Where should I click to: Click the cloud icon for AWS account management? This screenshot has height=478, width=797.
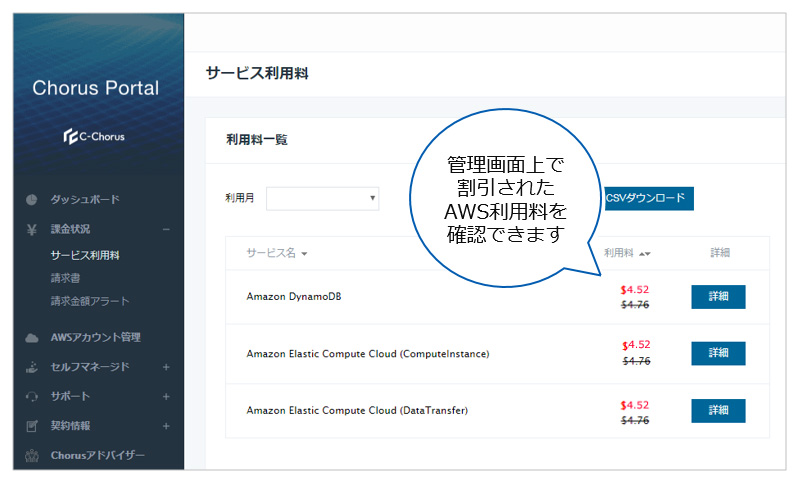[x=32, y=338]
